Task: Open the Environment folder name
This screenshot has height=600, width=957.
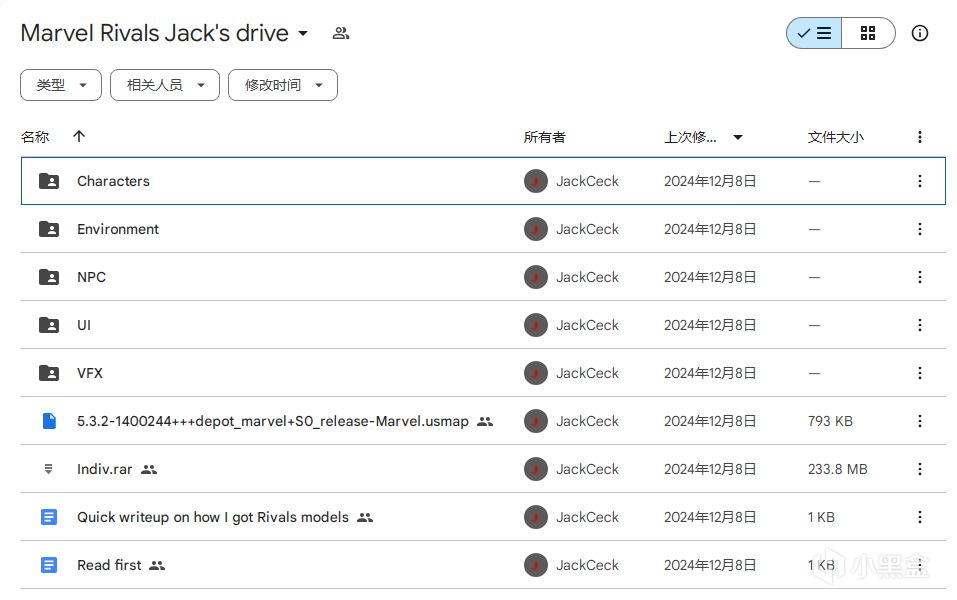Action: pyautogui.click(x=118, y=229)
